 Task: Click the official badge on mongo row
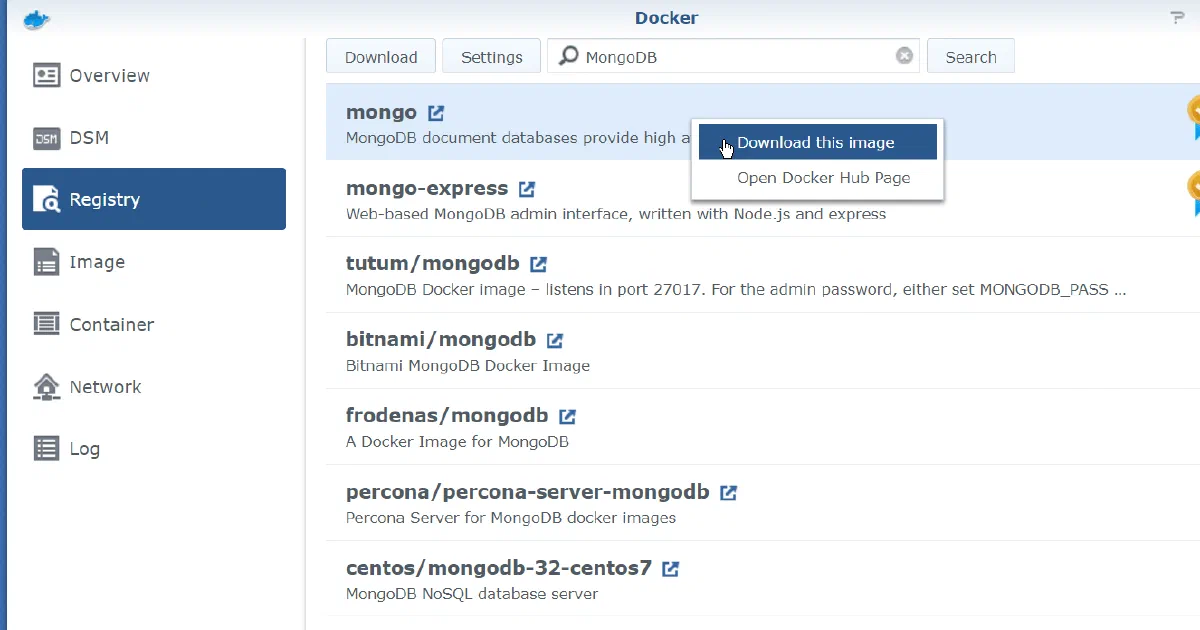1193,118
